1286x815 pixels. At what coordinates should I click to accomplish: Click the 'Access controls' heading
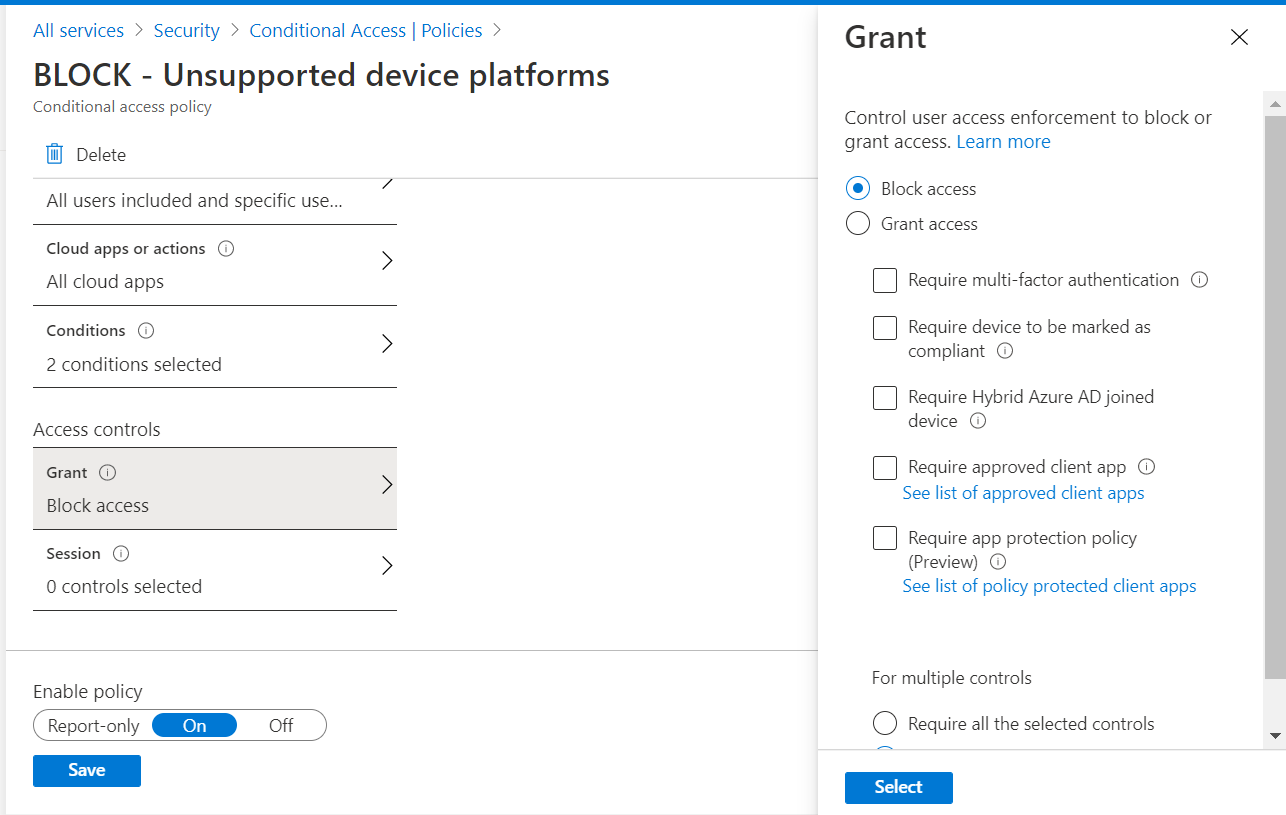click(97, 430)
